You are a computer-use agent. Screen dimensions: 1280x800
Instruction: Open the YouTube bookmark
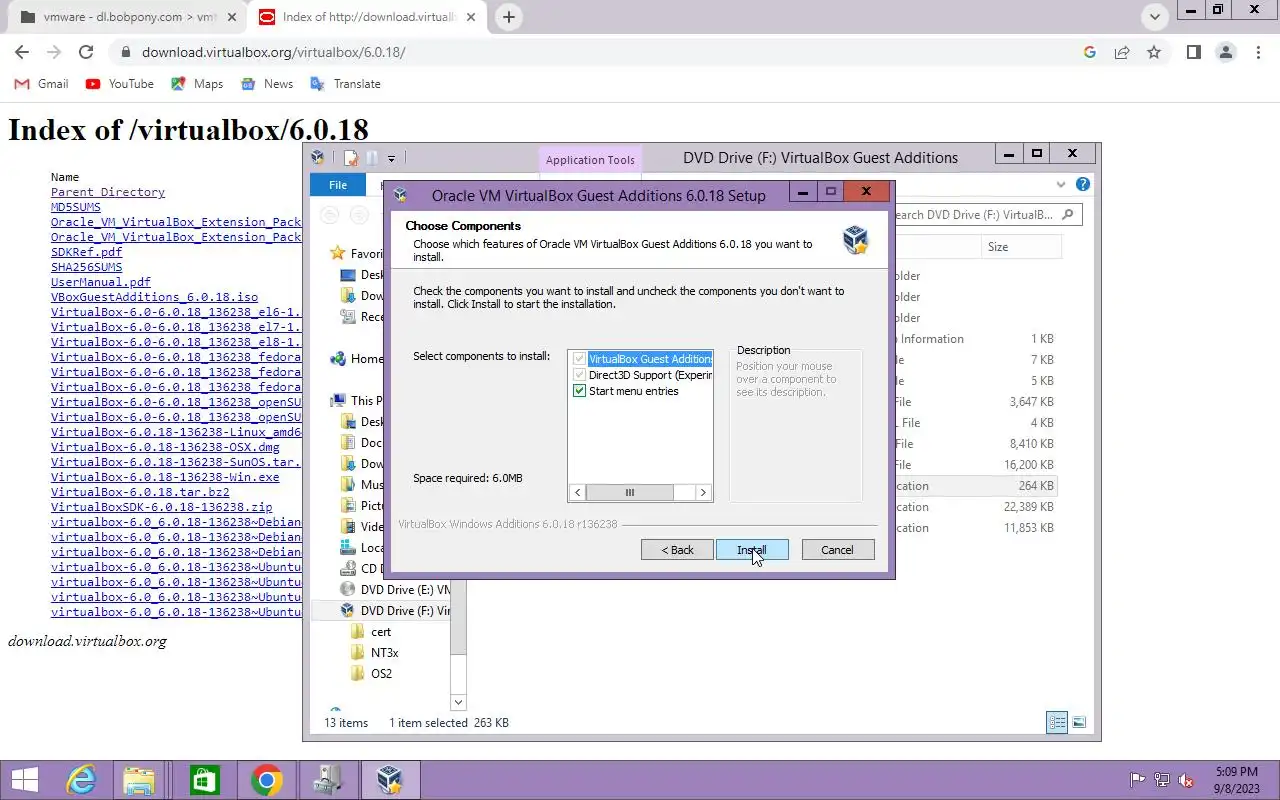pyautogui.click(x=120, y=84)
